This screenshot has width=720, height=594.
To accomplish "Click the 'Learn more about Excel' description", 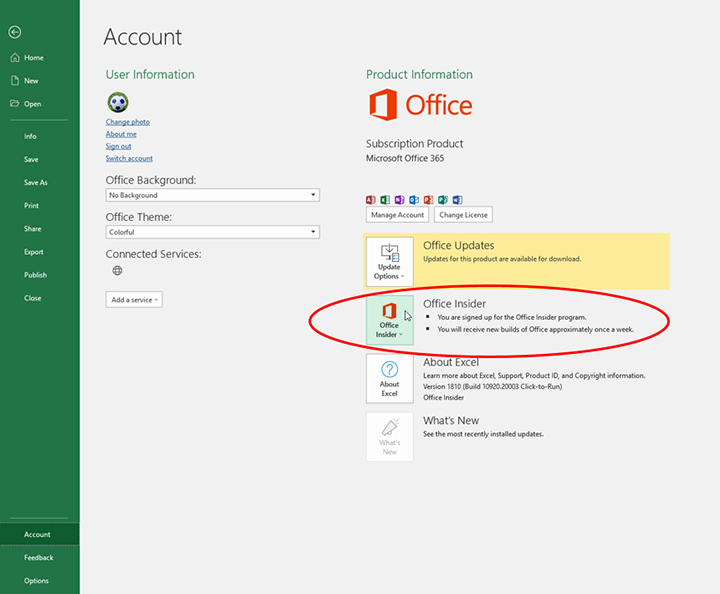I will click(534, 375).
